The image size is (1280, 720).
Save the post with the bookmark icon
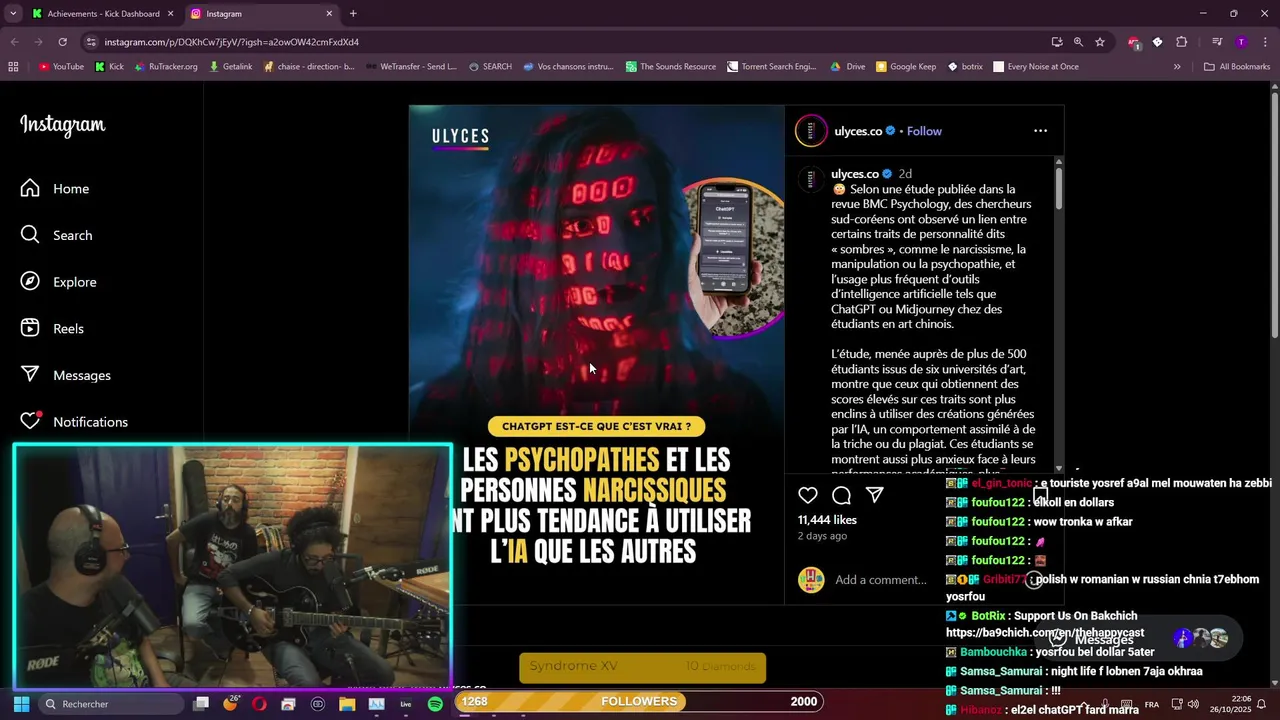click(1041, 495)
